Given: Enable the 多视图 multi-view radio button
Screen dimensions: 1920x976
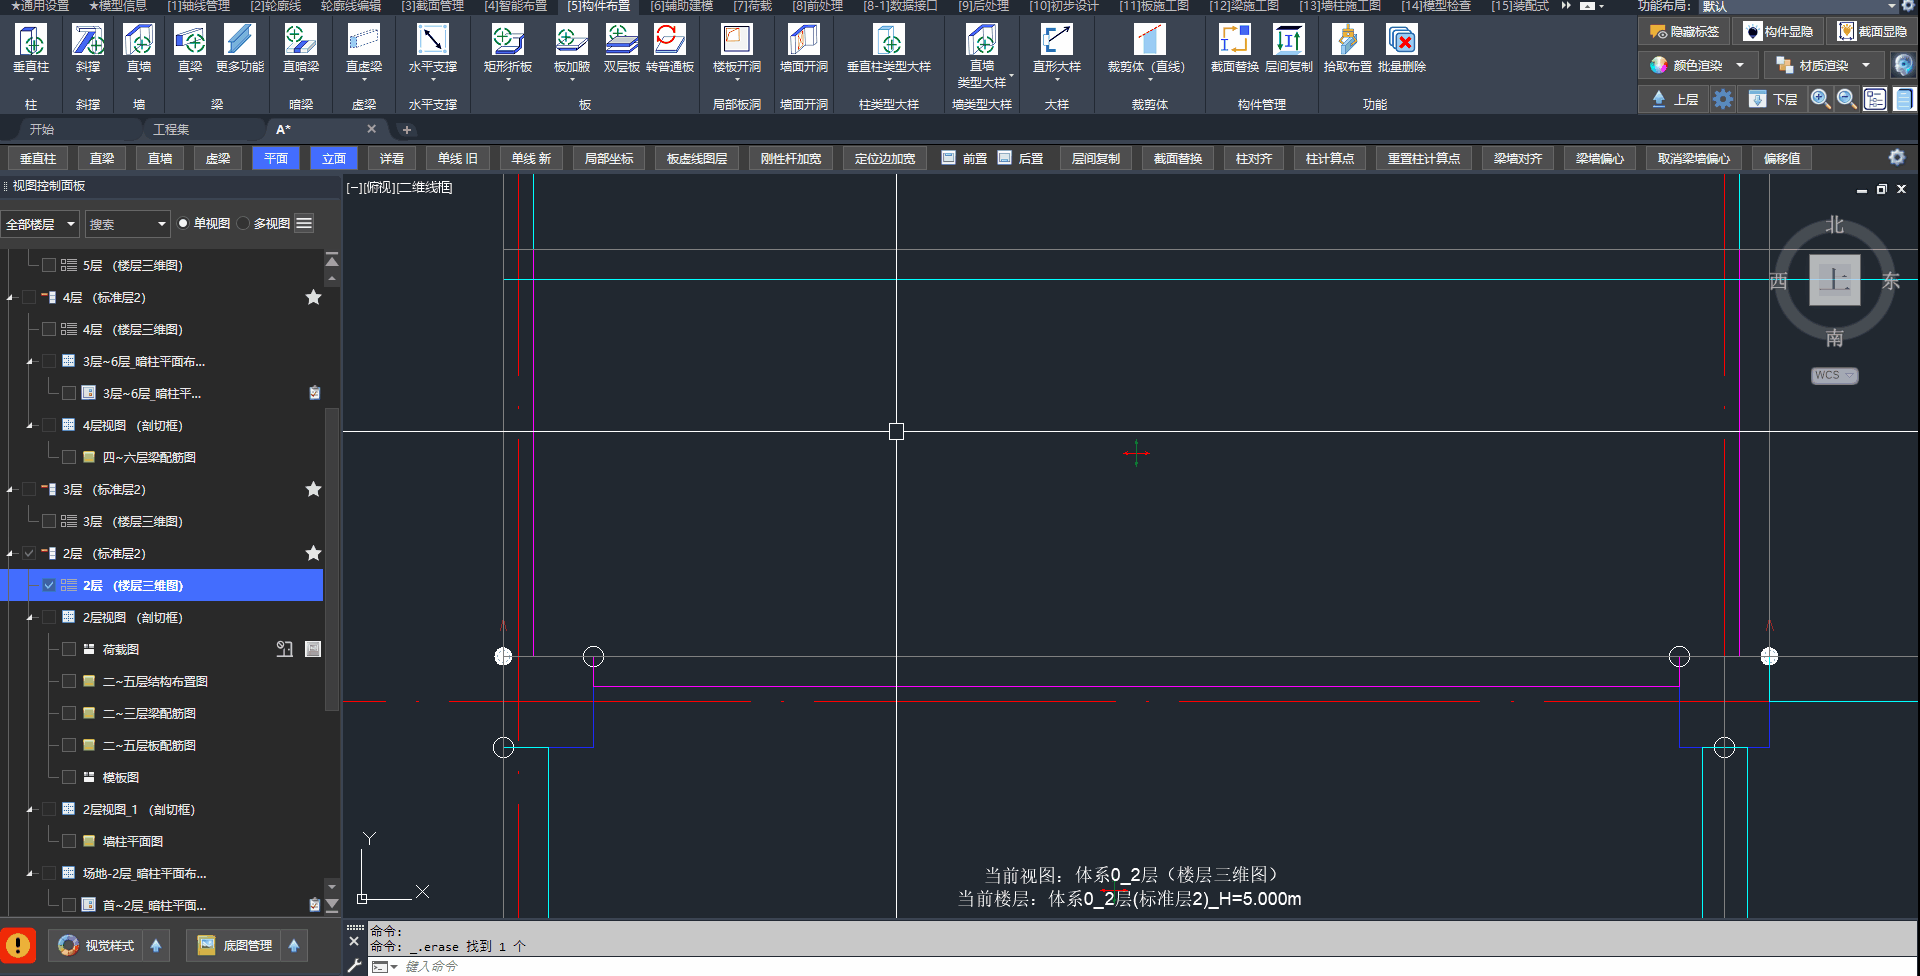Looking at the screenshot, I should (244, 224).
